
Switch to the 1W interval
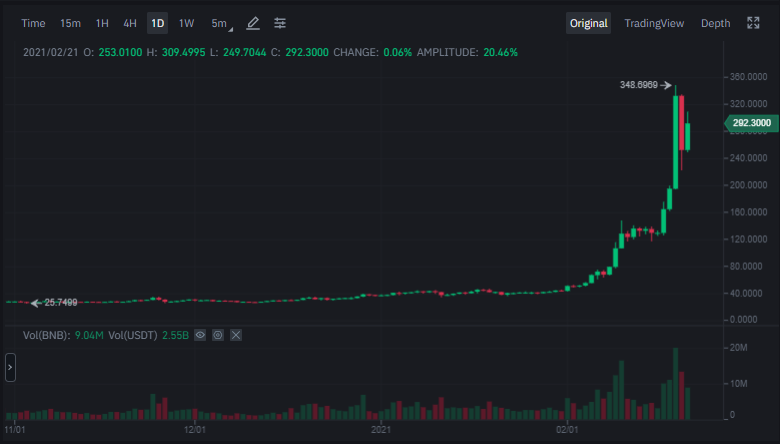tap(186, 23)
